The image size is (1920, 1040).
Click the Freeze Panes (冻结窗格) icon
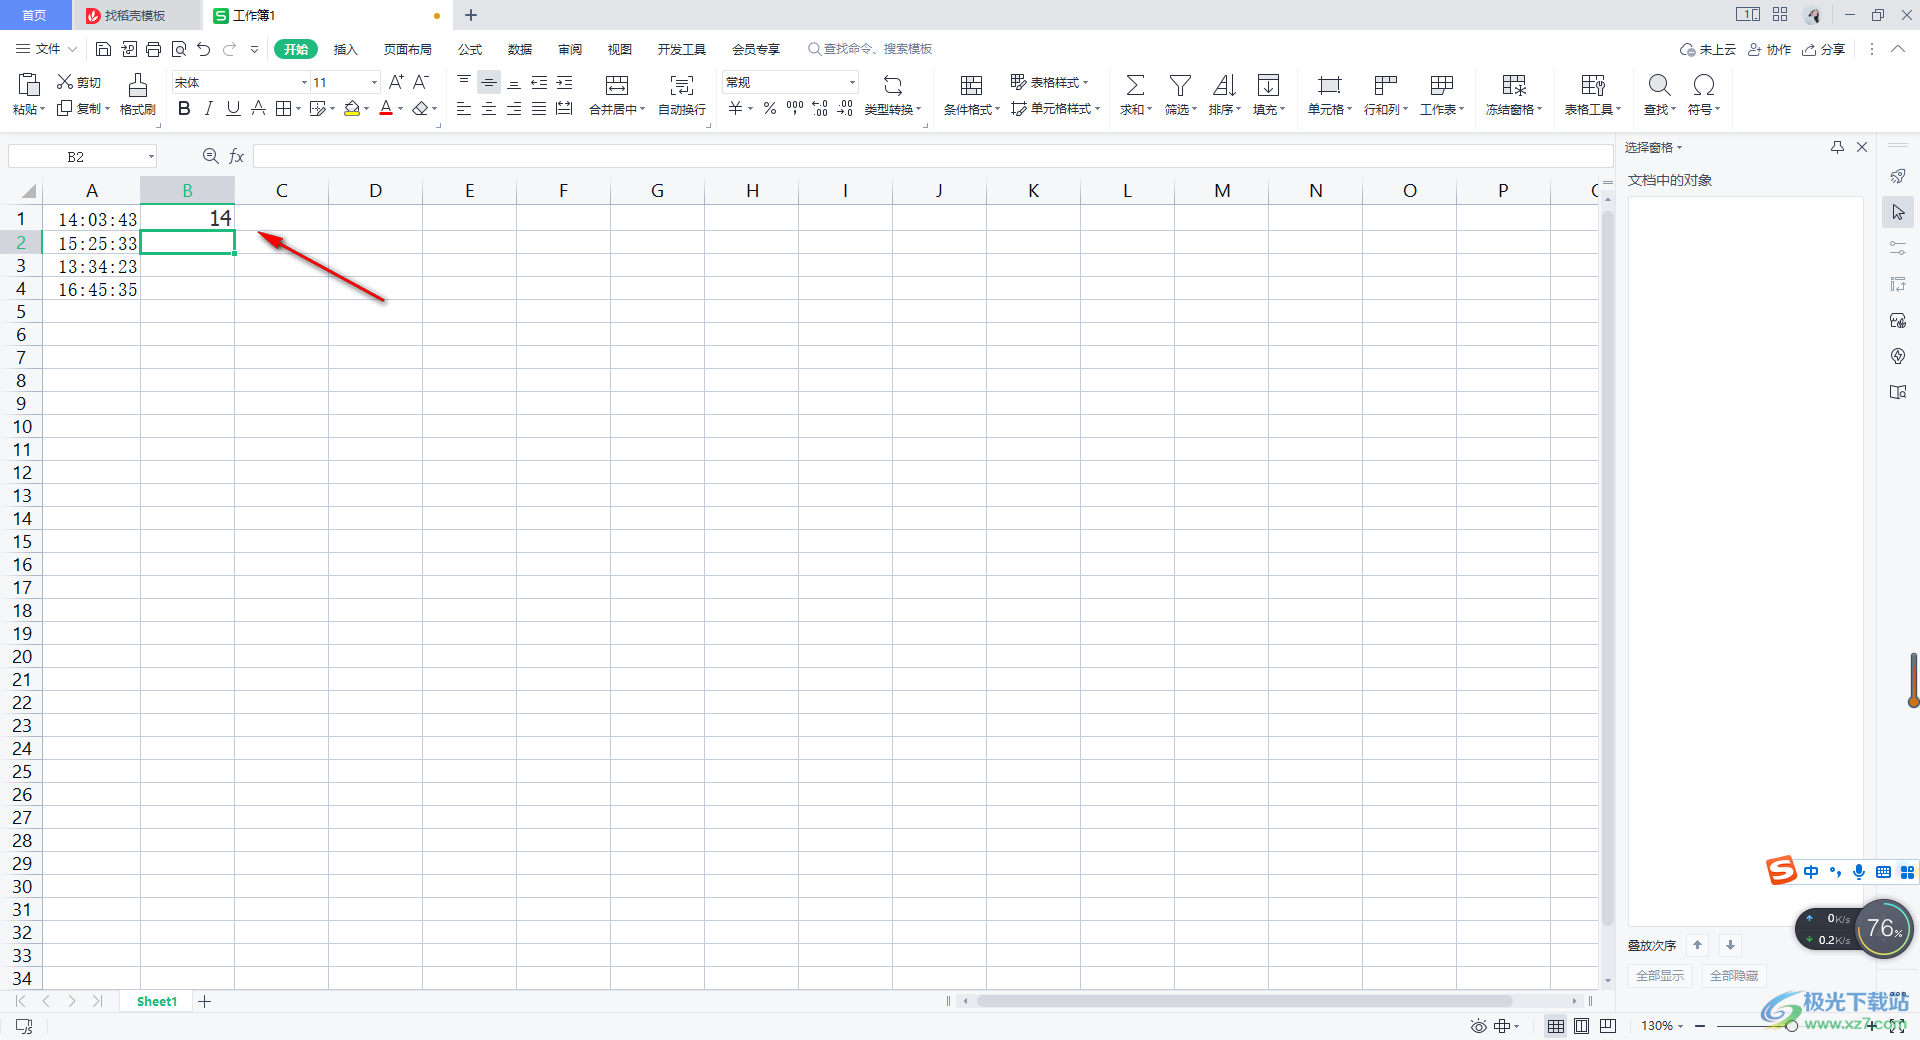pyautogui.click(x=1514, y=85)
